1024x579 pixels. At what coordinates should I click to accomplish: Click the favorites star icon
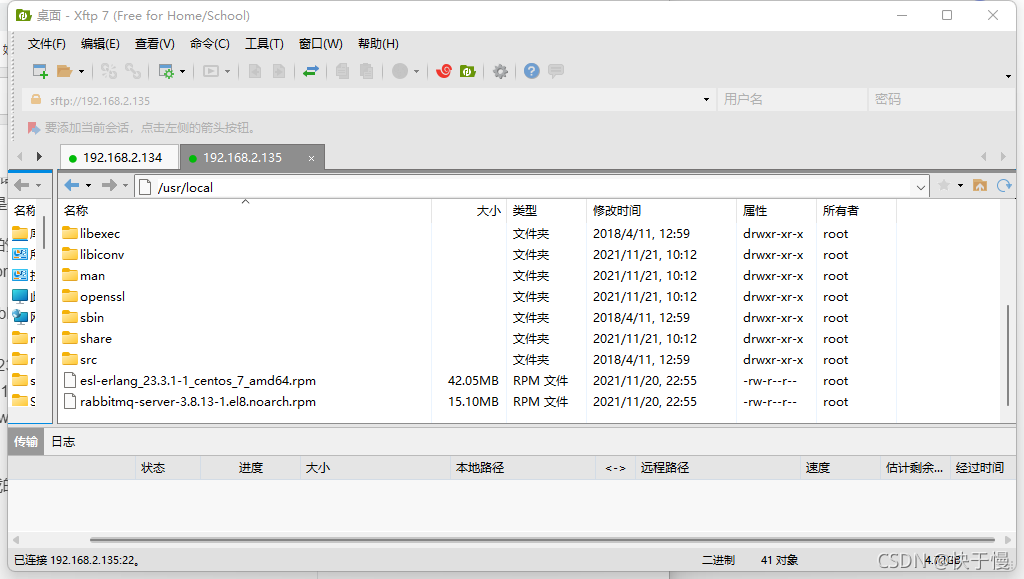tap(944, 186)
